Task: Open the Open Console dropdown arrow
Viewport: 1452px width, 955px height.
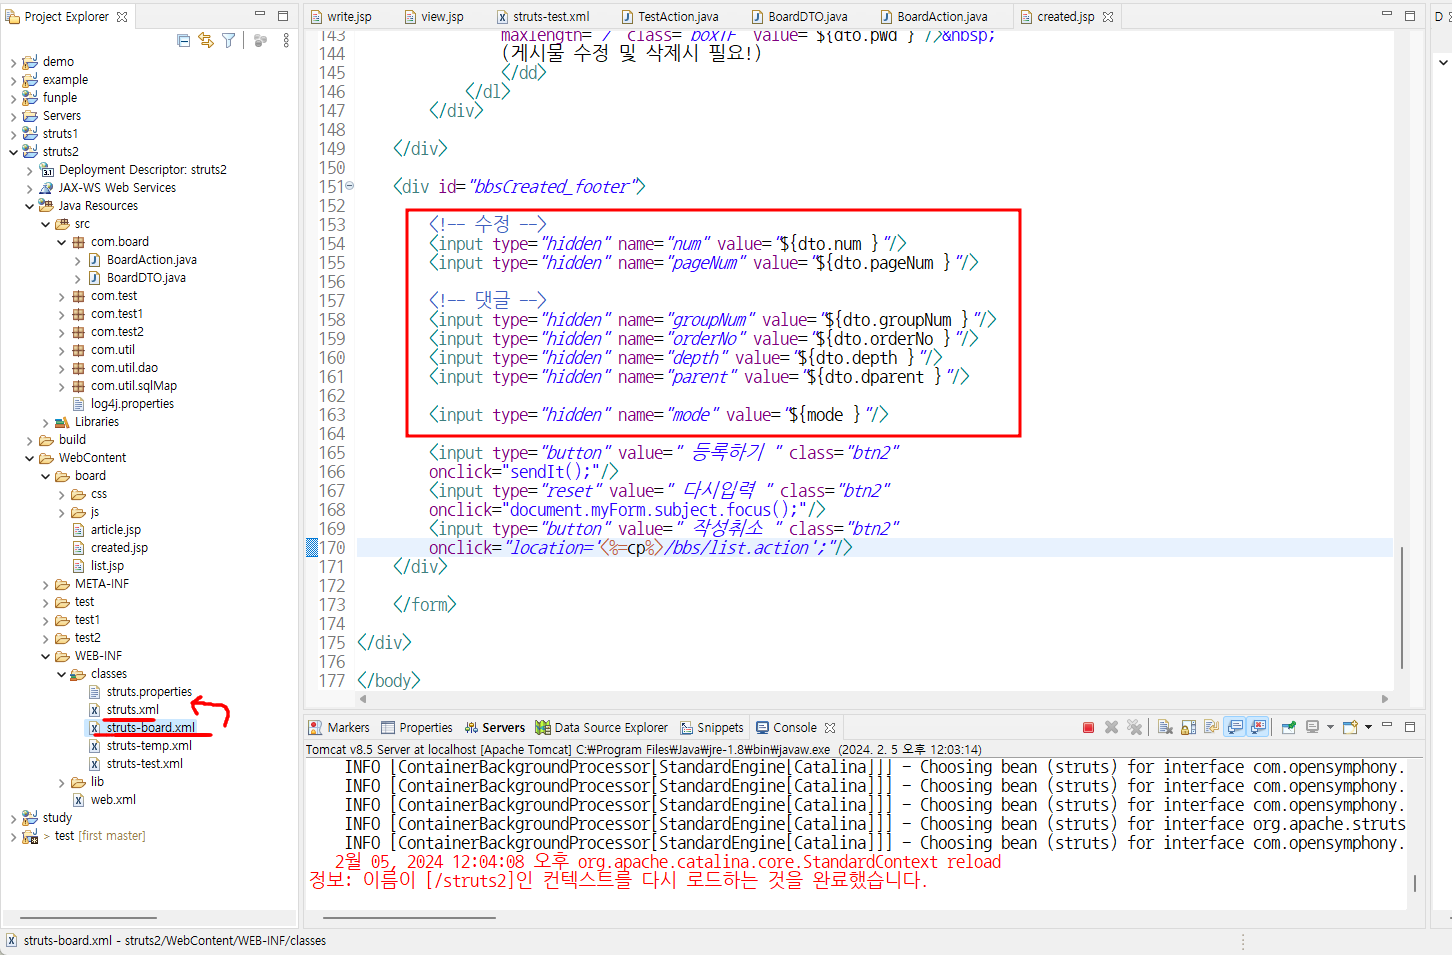Action: click(x=1368, y=727)
